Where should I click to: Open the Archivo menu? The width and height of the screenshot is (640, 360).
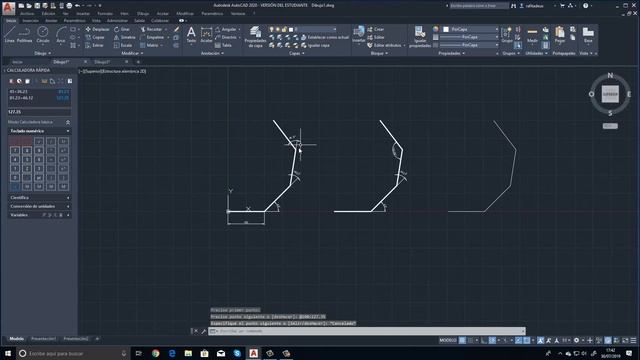click(27, 13)
